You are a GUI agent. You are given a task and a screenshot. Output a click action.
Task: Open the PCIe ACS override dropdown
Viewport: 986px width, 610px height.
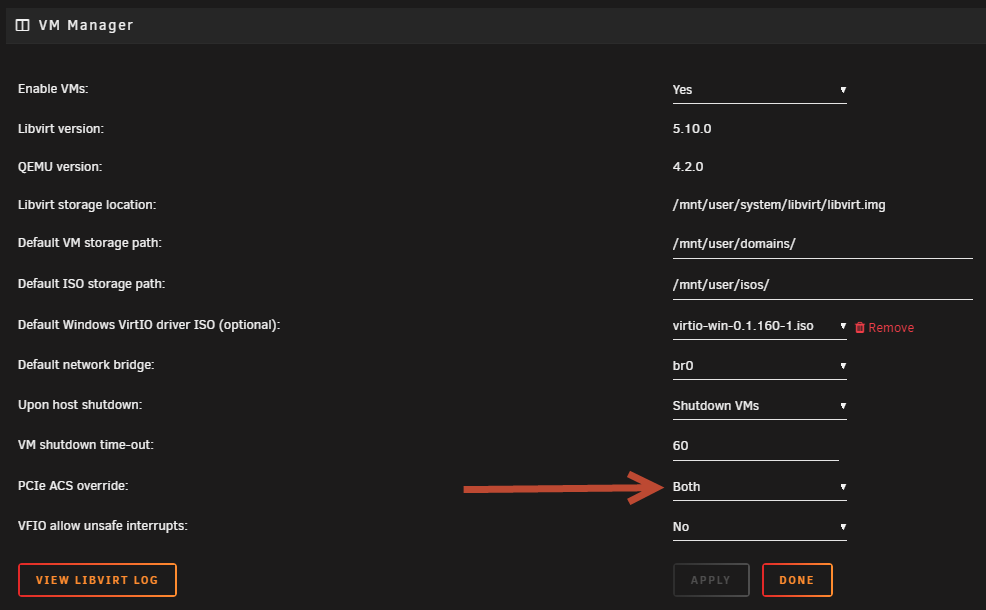pyautogui.click(x=759, y=487)
